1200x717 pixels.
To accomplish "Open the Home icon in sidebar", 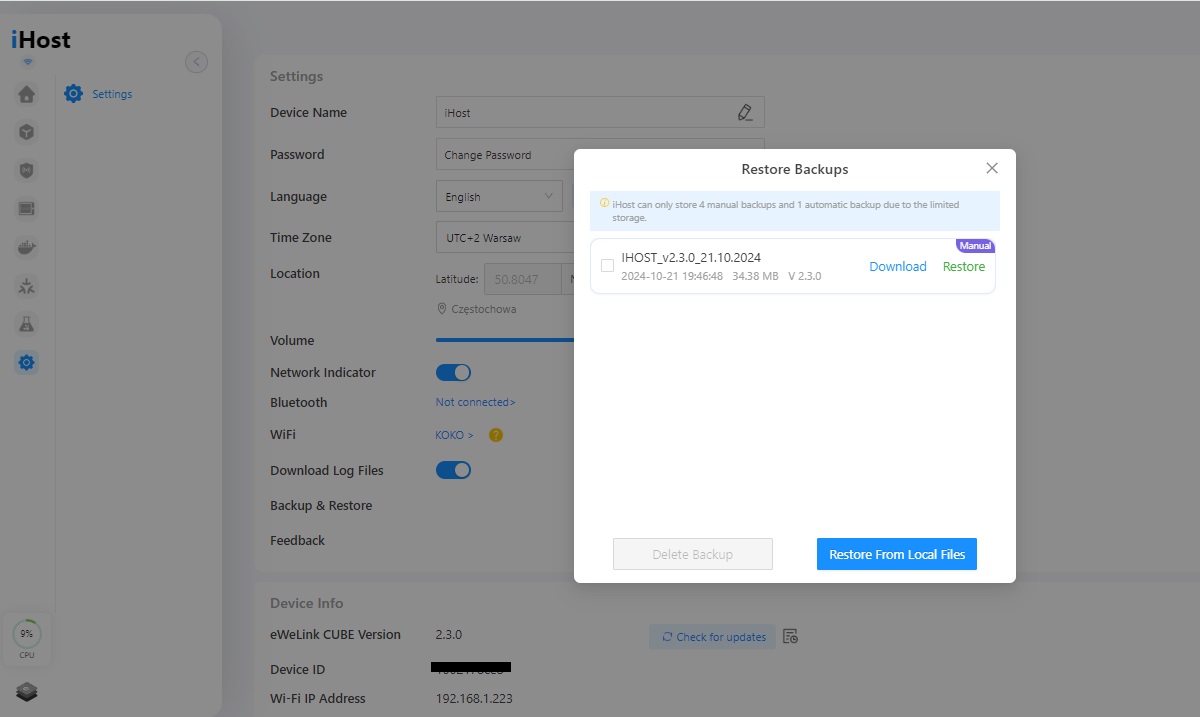I will coord(27,95).
